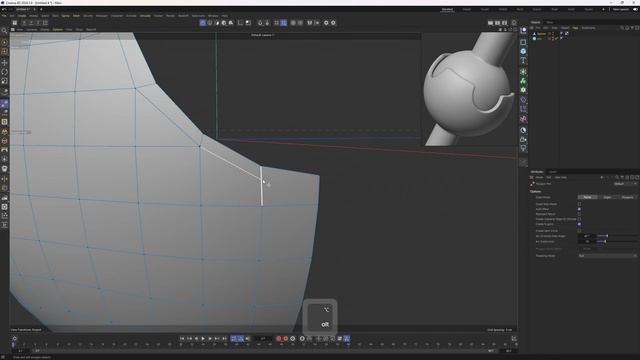Open the Light object icon in right palette
Viewport: 640px width, 360px height.
pos(523,149)
